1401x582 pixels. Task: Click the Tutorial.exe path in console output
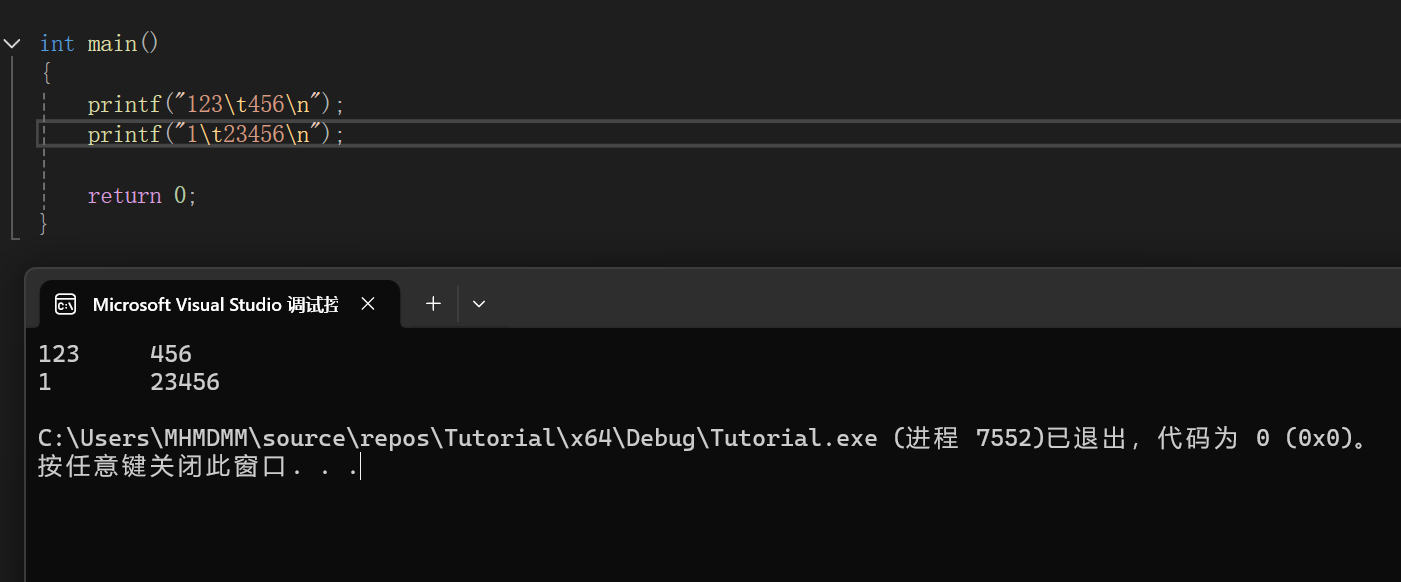click(458, 438)
